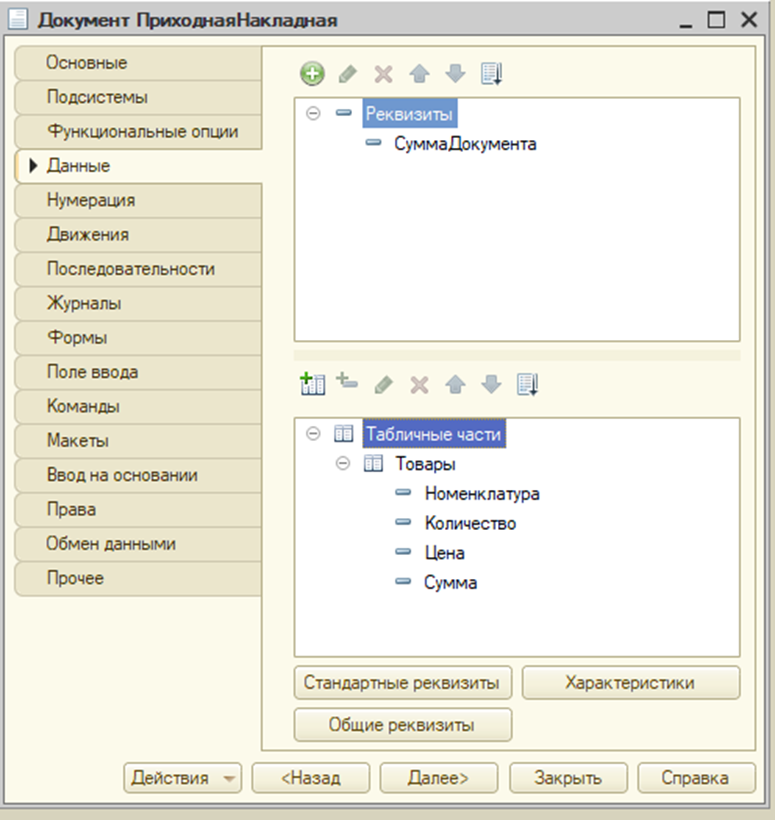Click document icon in title bar

point(17,19)
